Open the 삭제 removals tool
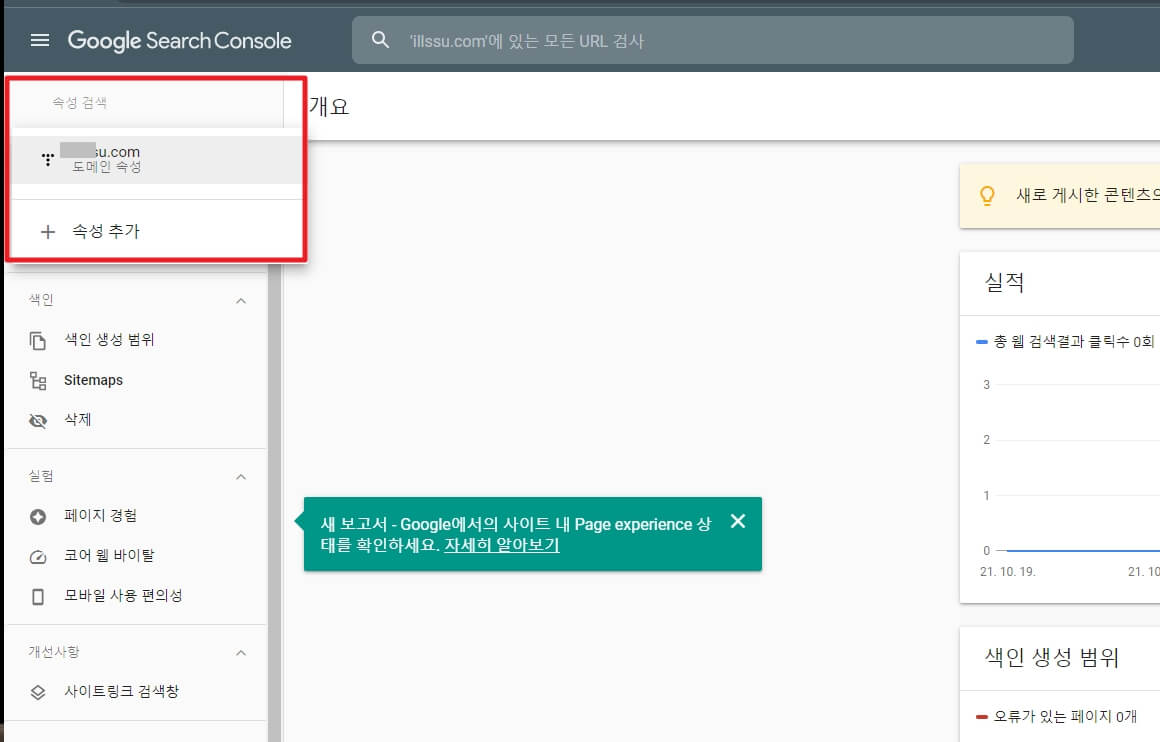Viewport: 1160px width, 742px height. (x=78, y=420)
